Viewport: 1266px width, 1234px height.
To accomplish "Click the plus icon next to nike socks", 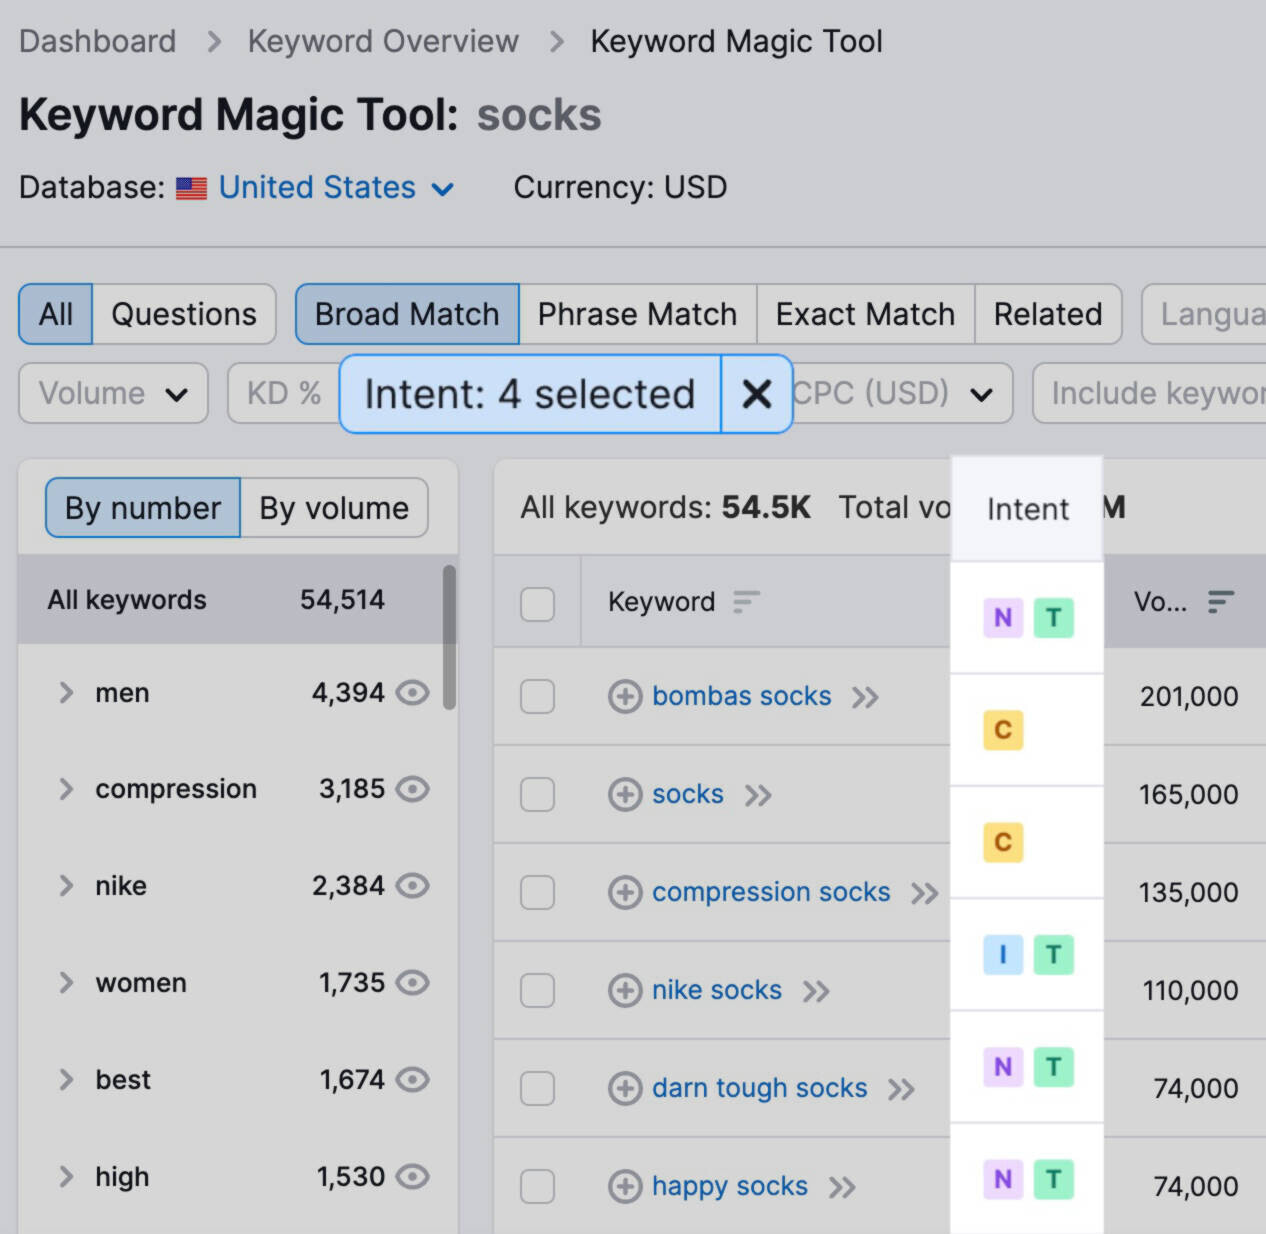I will tap(625, 990).
